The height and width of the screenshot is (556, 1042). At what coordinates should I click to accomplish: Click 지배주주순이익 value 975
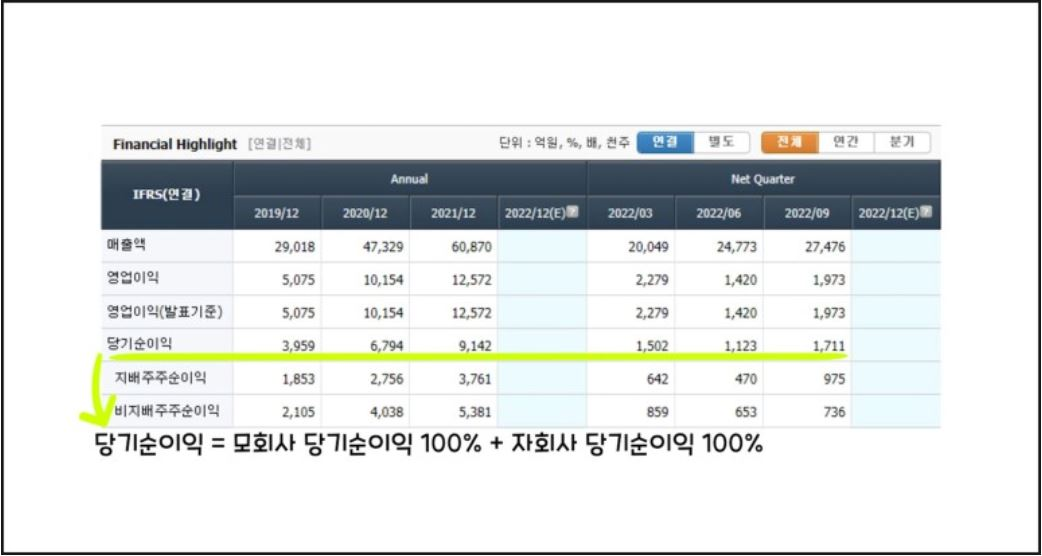tap(834, 379)
